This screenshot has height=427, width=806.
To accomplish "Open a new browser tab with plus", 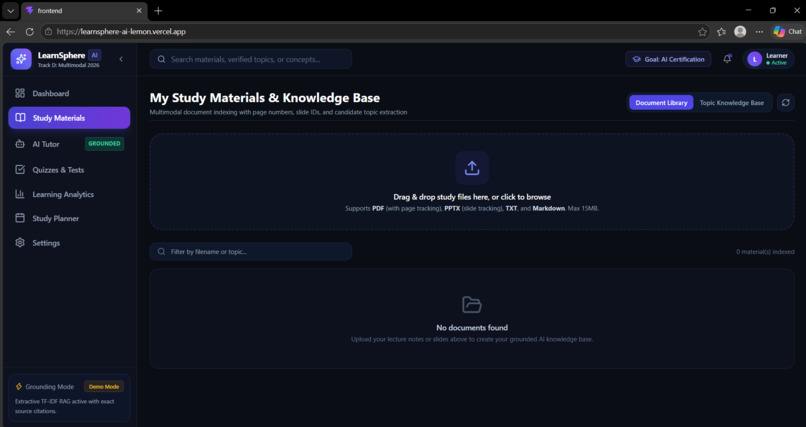I will 158,11.
